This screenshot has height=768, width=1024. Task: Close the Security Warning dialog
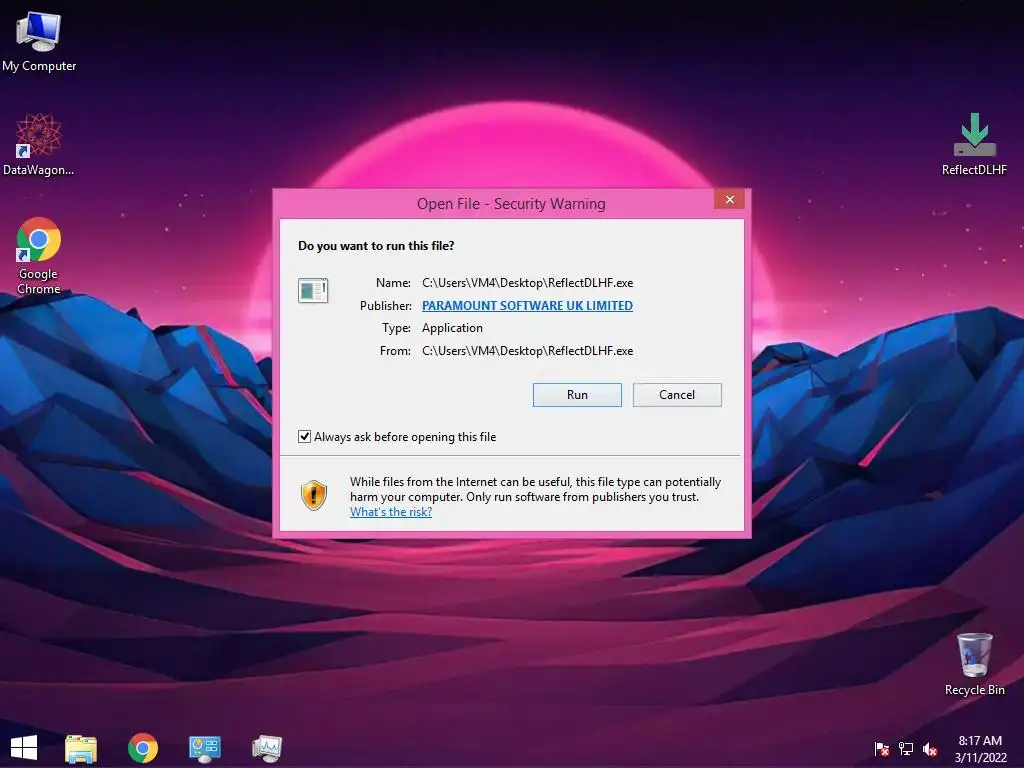click(729, 199)
